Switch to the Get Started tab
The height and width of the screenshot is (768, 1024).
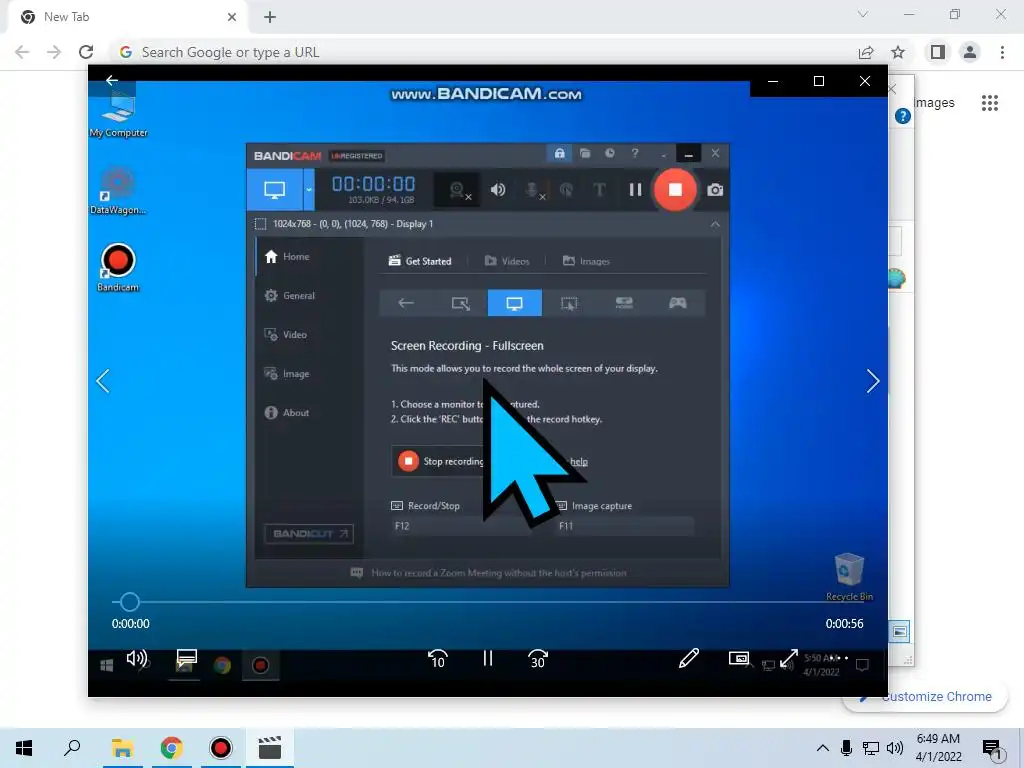coord(420,261)
